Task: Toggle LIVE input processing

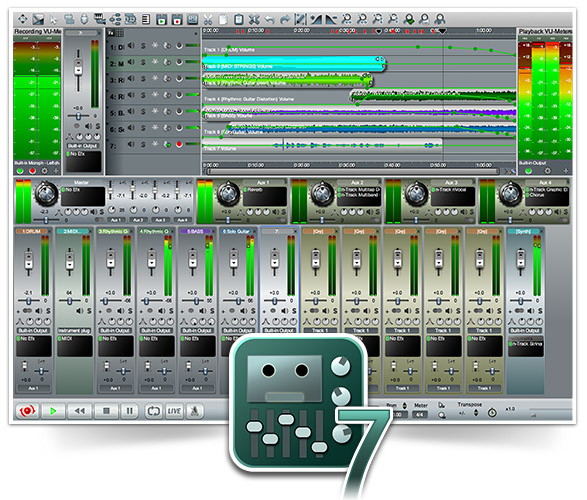Action: 174,411
